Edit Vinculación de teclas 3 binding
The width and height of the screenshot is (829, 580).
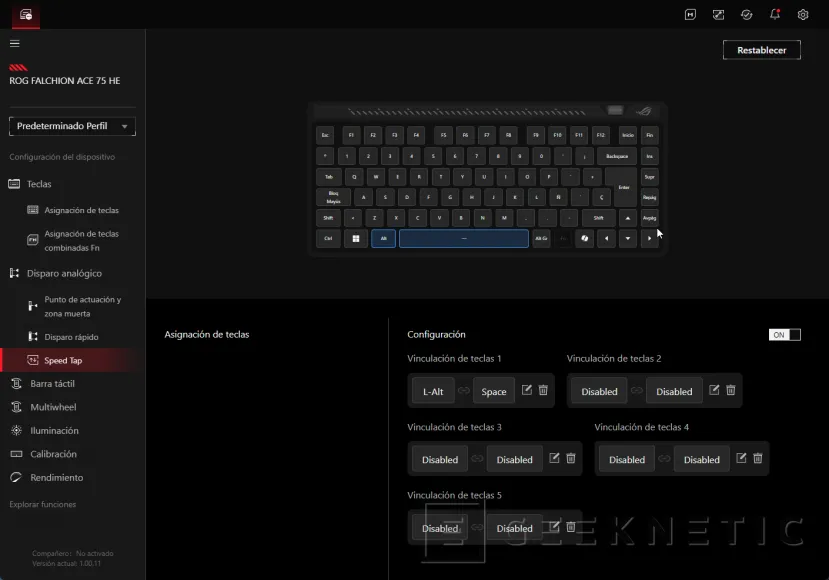point(554,458)
